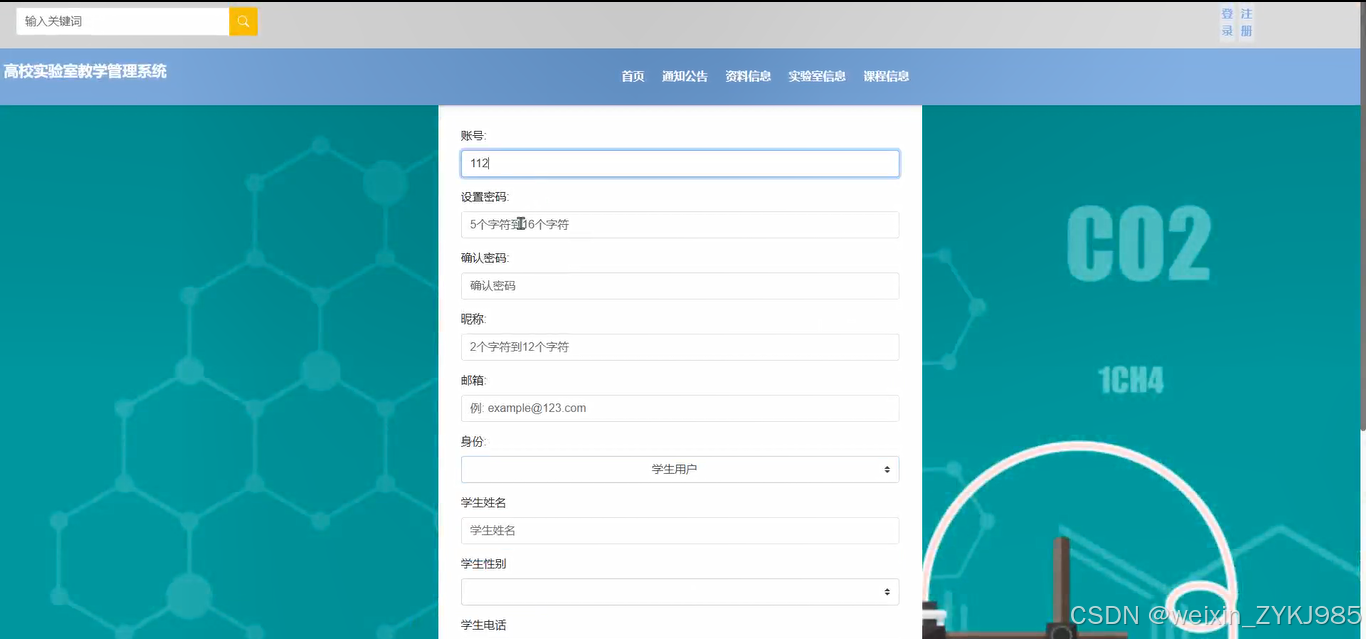
Task: Focus the 设置密码 password field
Action: [x=680, y=225]
